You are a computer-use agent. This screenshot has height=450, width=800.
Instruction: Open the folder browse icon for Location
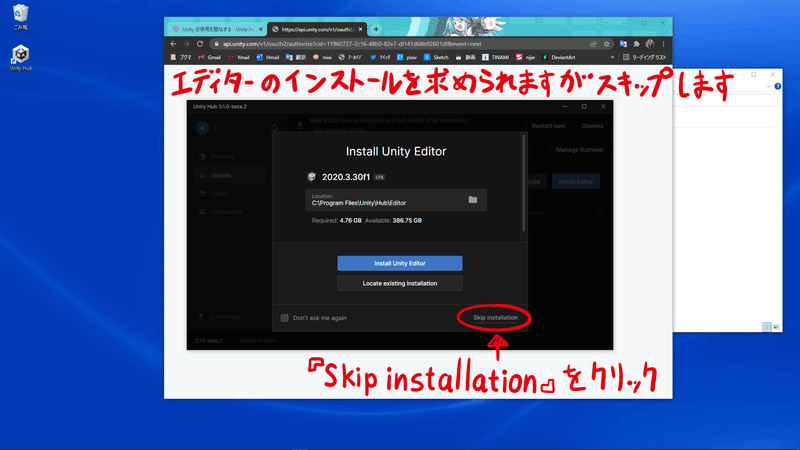pyautogui.click(x=473, y=199)
